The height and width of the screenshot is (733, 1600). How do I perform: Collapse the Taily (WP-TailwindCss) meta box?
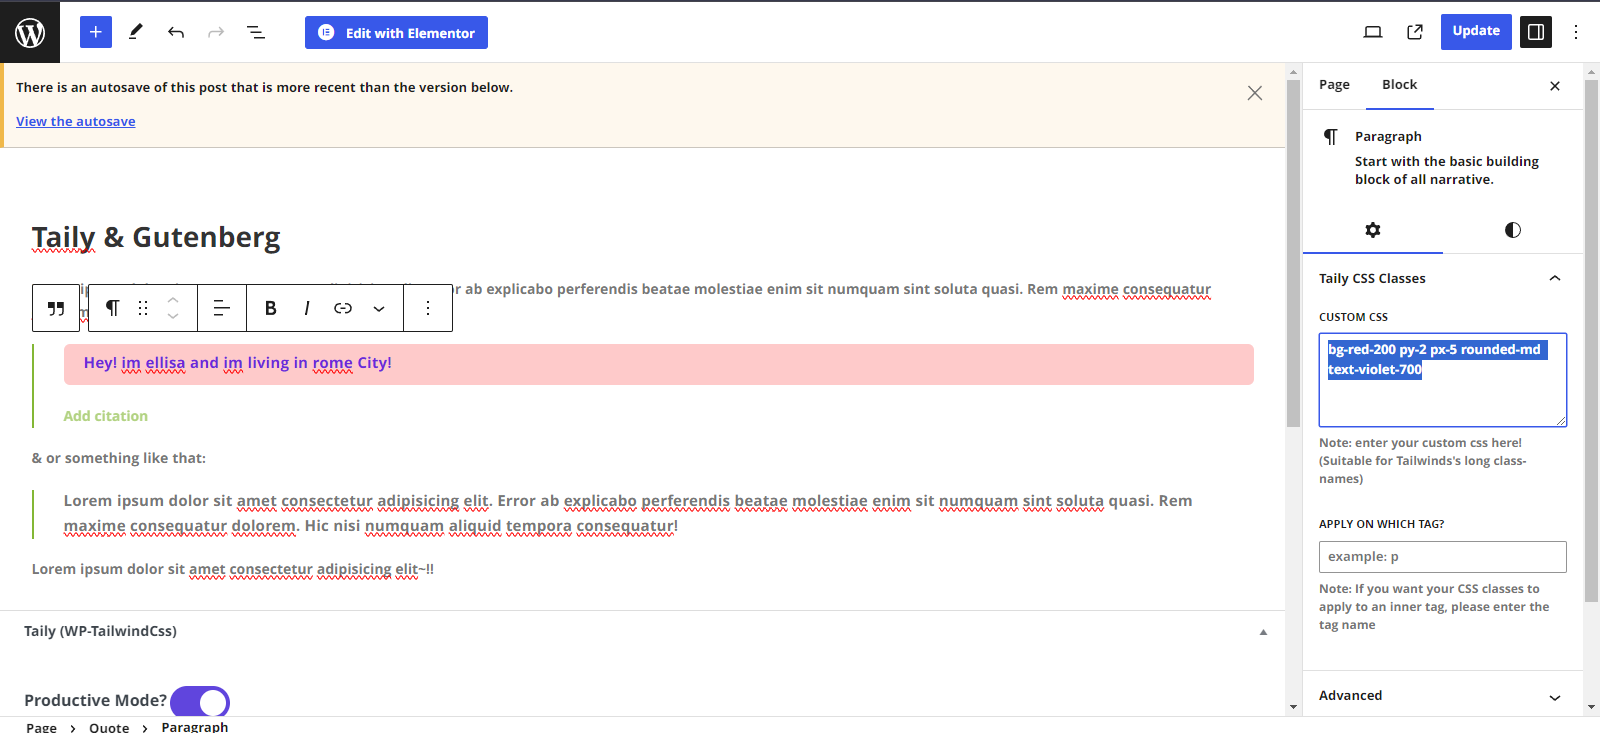coord(1263,632)
